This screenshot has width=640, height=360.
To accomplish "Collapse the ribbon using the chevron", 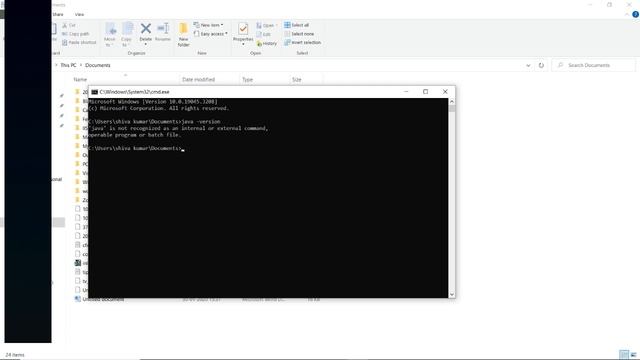I will click(627, 14).
